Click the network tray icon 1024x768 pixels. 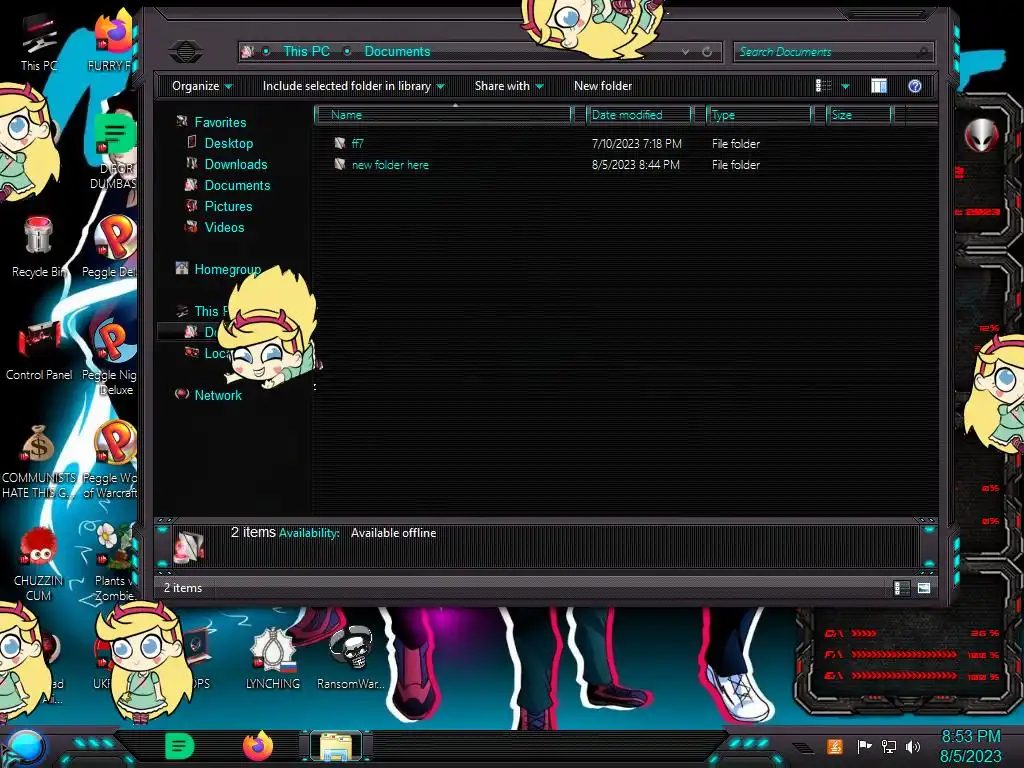(x=889, y=746)
